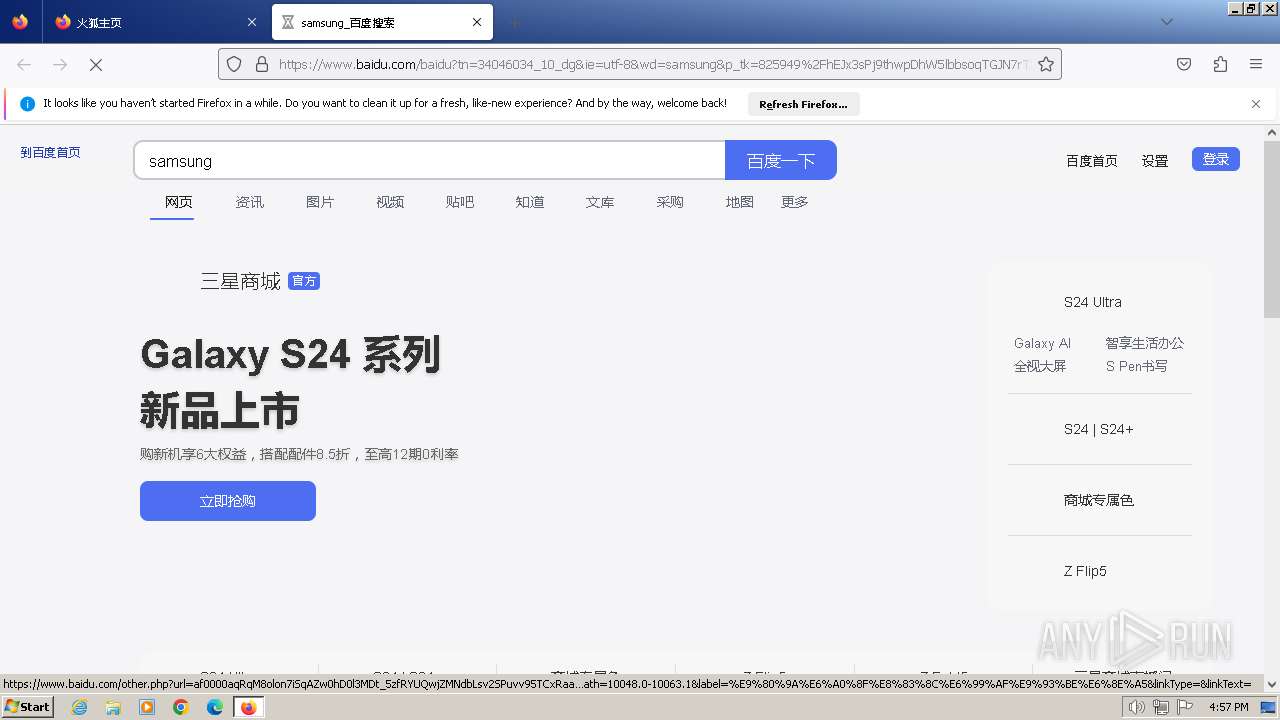Open the volume tray icon

1137,707
